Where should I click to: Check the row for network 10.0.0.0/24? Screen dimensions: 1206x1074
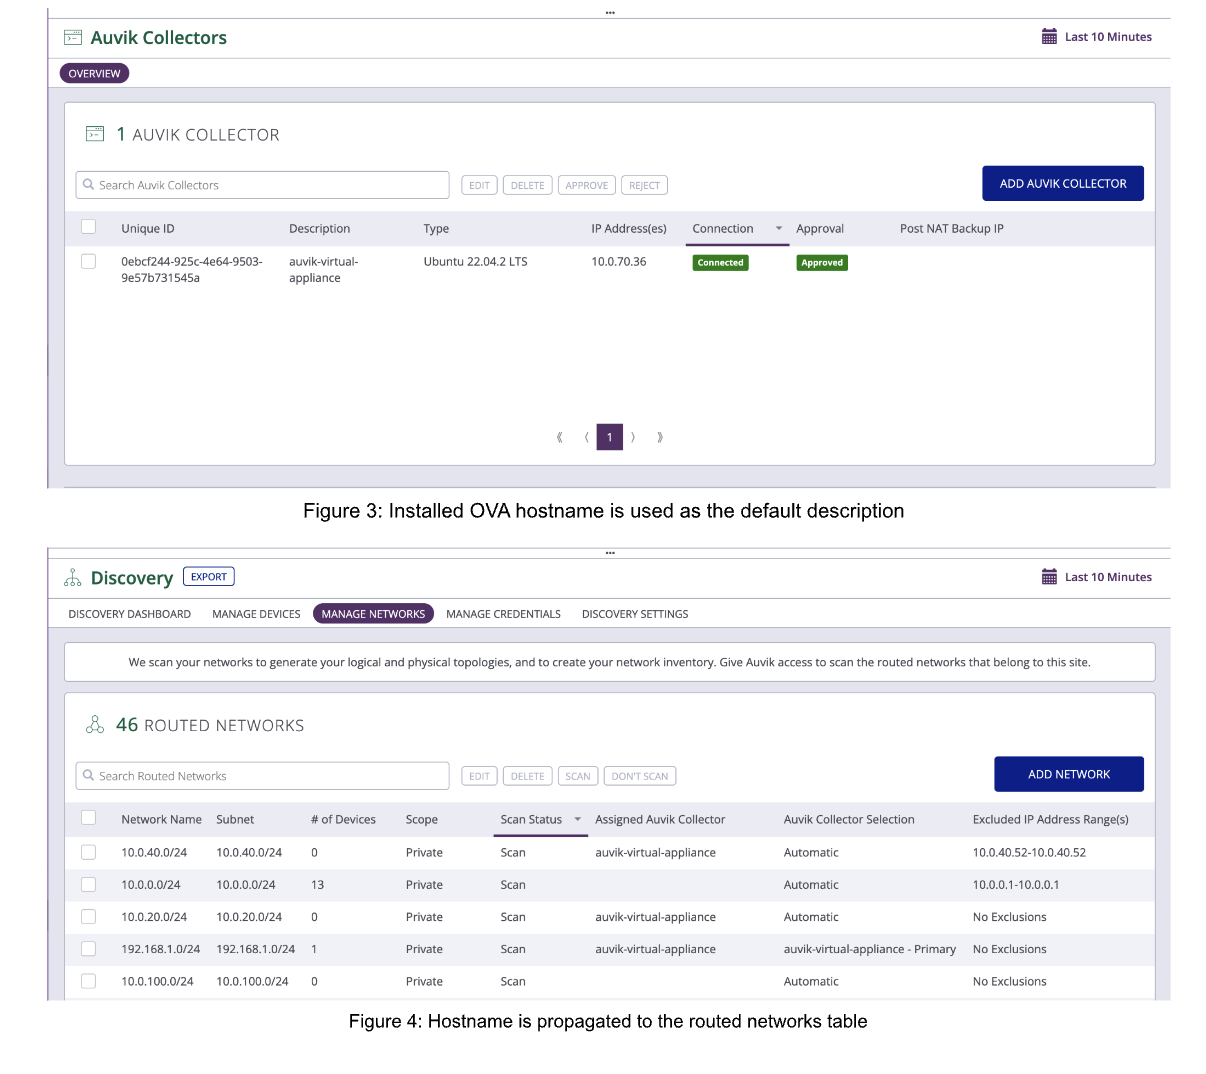point(89,884)
